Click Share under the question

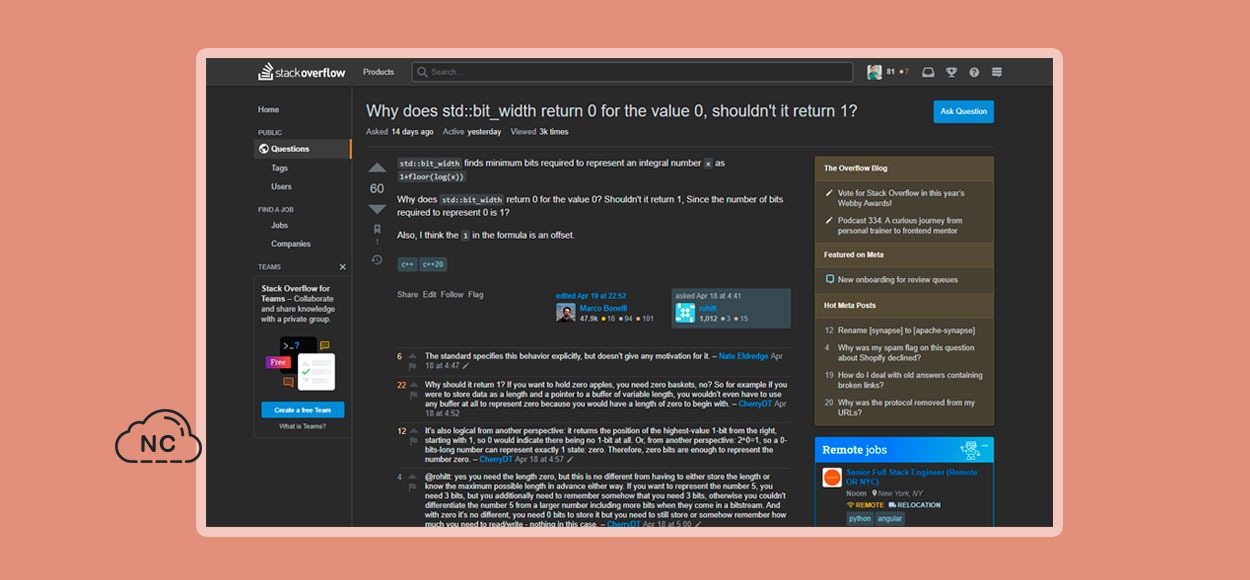pos(408,295)
